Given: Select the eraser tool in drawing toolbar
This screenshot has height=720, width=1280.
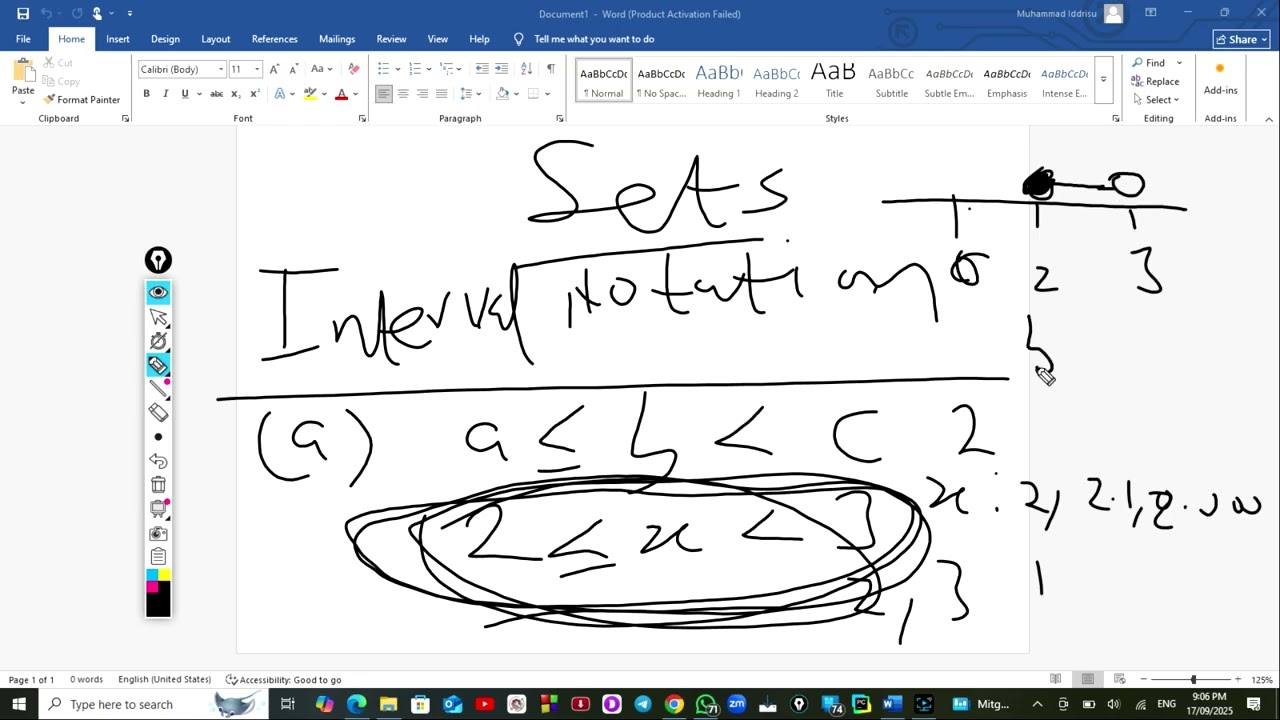Looking at the screenshot, I should (158, 412).
